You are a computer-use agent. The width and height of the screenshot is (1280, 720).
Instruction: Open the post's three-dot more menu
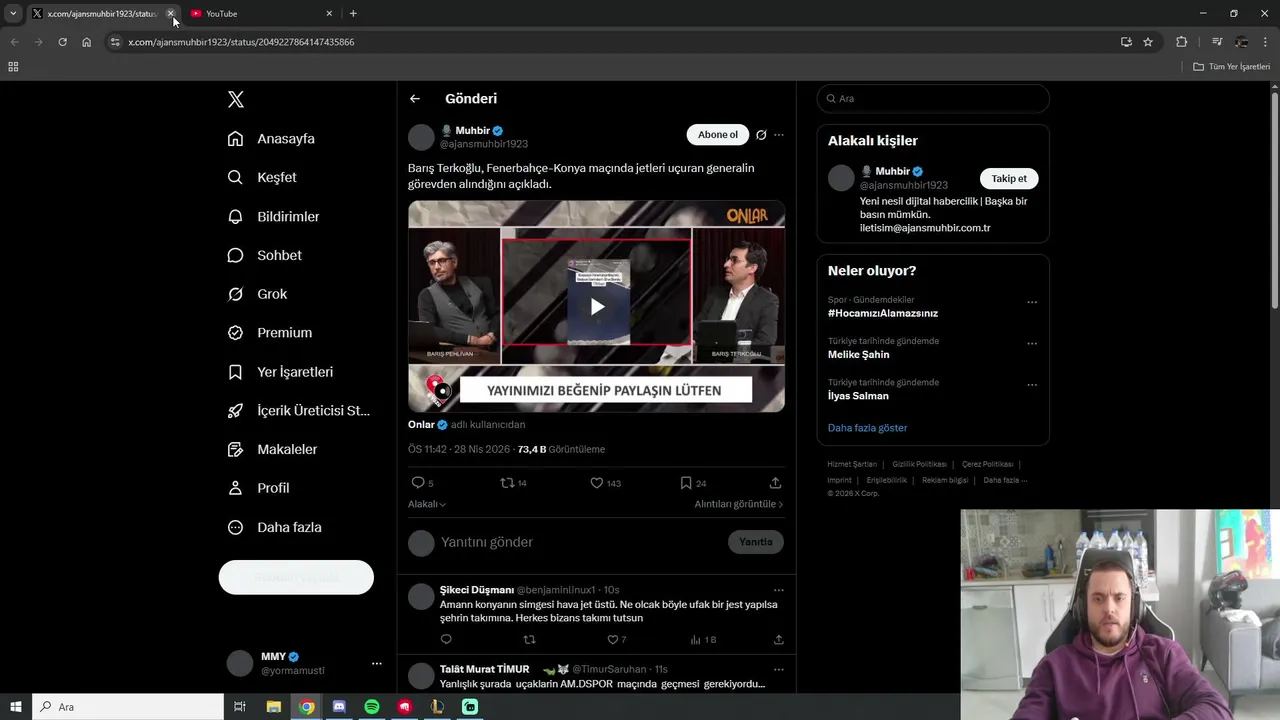point(779,135)
